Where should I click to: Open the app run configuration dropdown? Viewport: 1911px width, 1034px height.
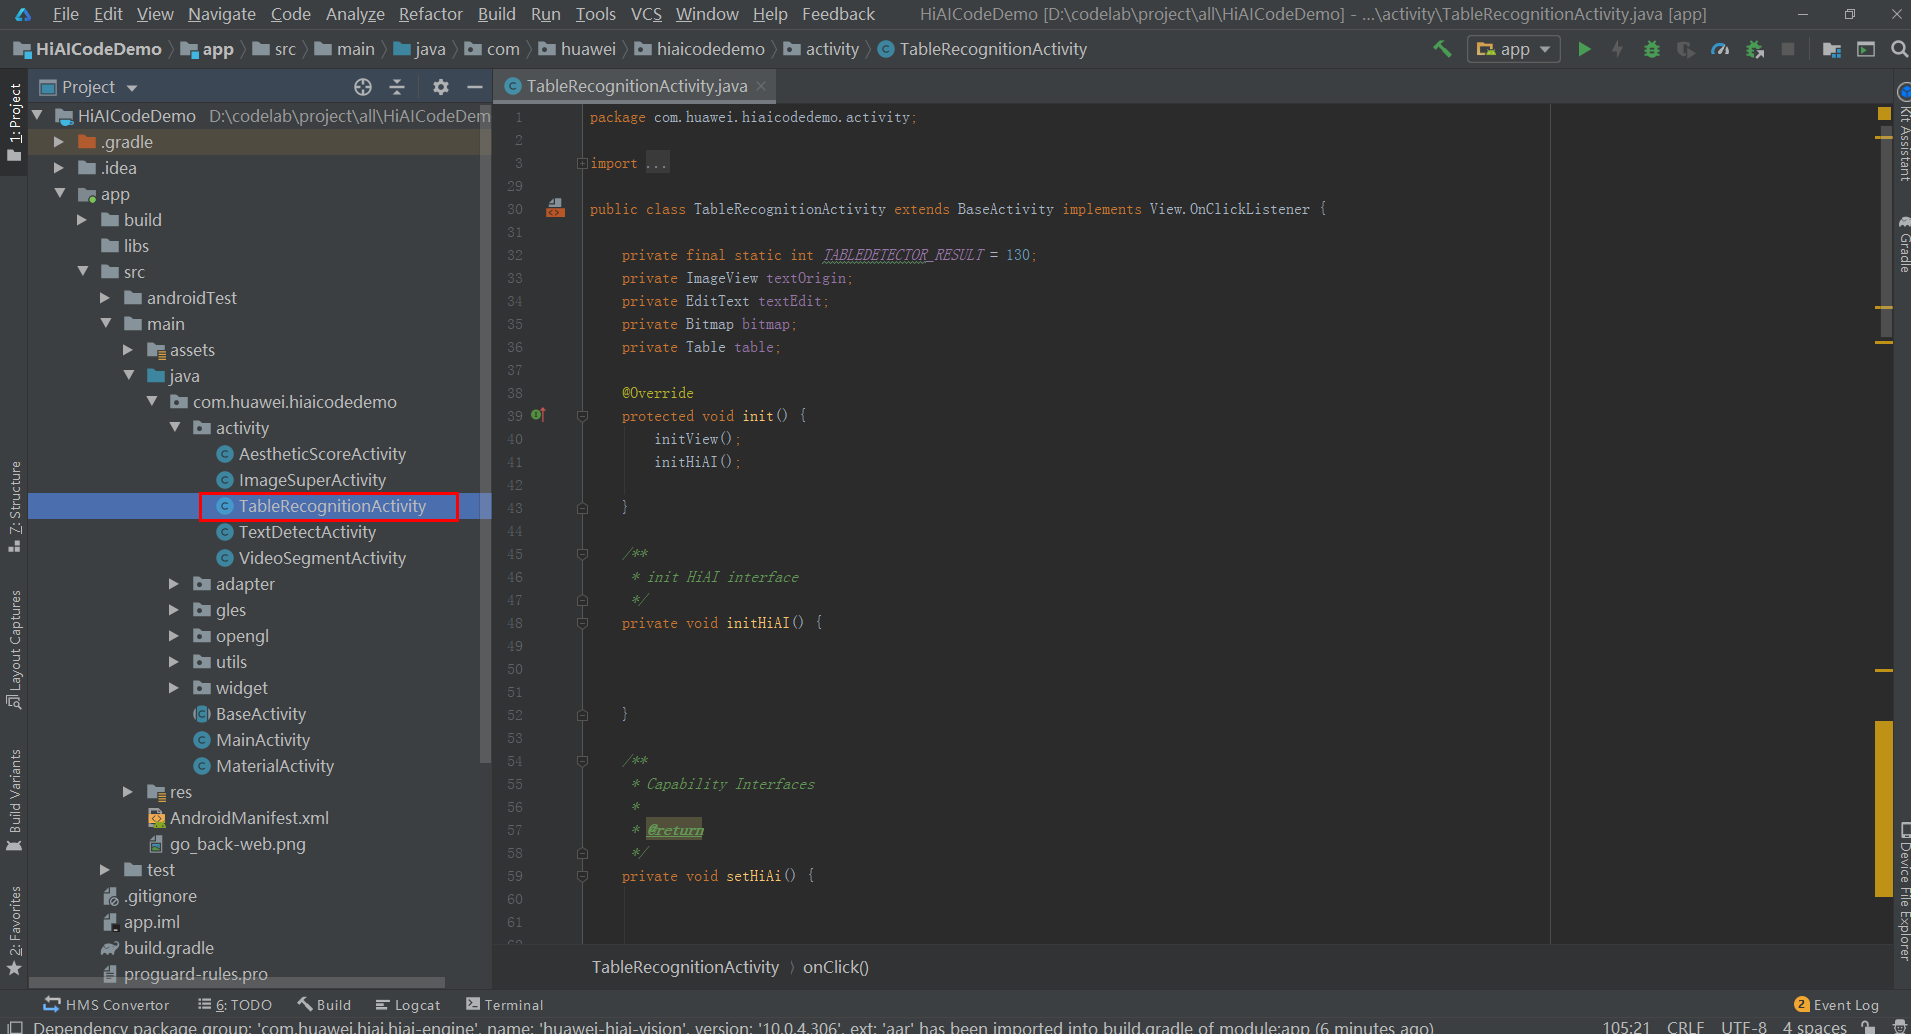point(1514,49)
